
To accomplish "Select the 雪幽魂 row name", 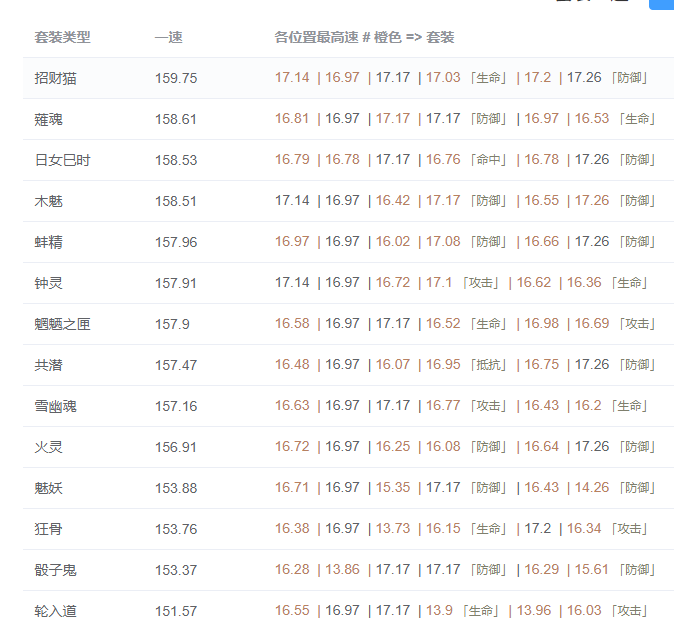I will (x=55, y=406).
